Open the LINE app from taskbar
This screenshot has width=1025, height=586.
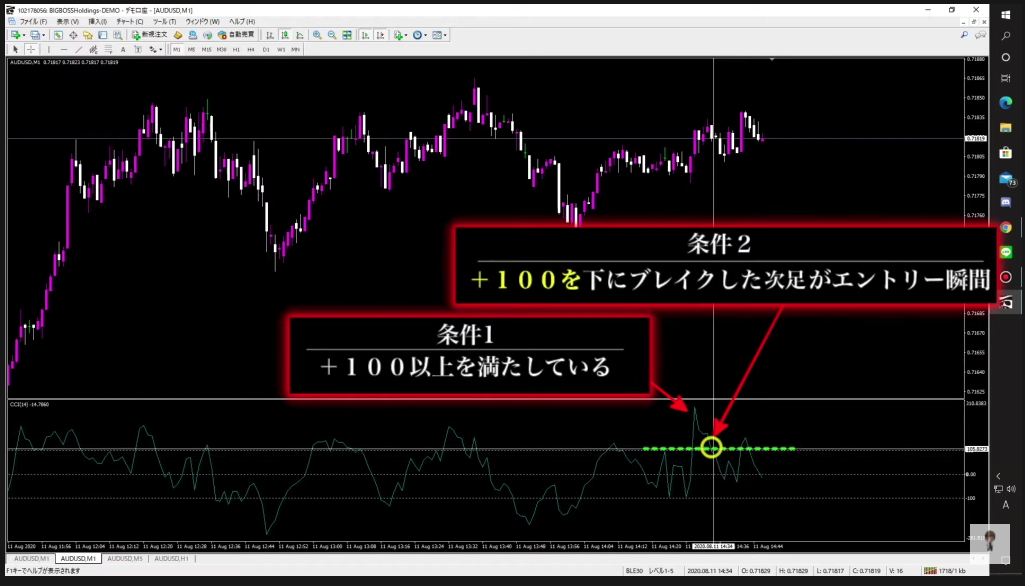tap(1005, 252)
